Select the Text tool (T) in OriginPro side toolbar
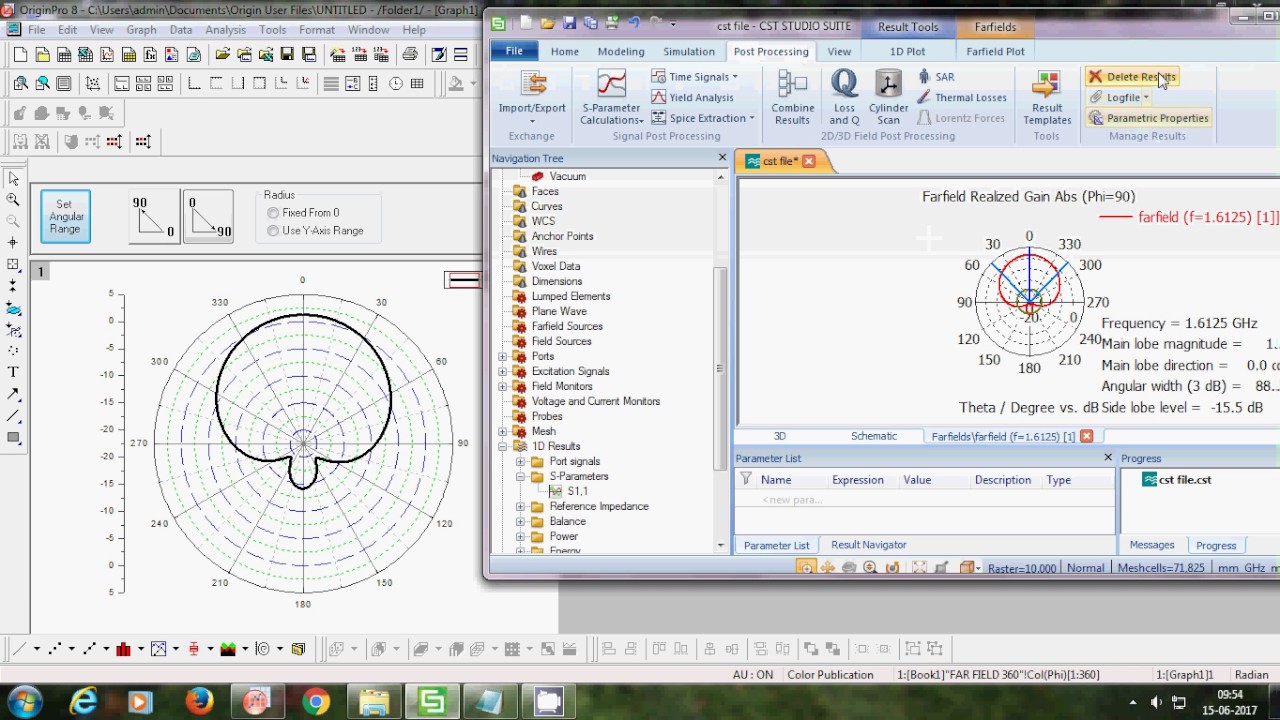Screen dimensions: 1280x720 click(13, 371)
